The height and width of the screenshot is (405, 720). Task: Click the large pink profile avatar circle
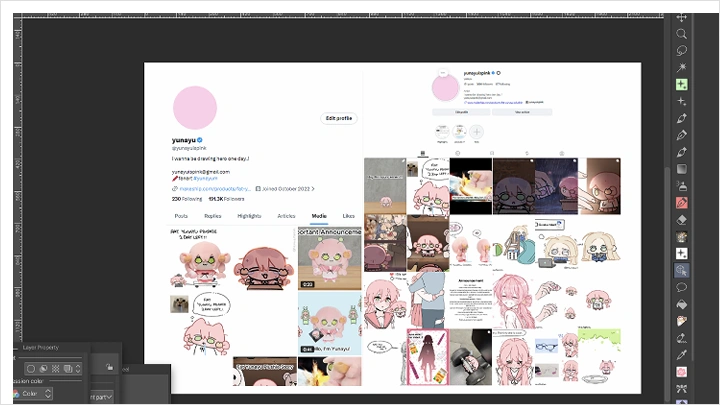click(195, 108)
